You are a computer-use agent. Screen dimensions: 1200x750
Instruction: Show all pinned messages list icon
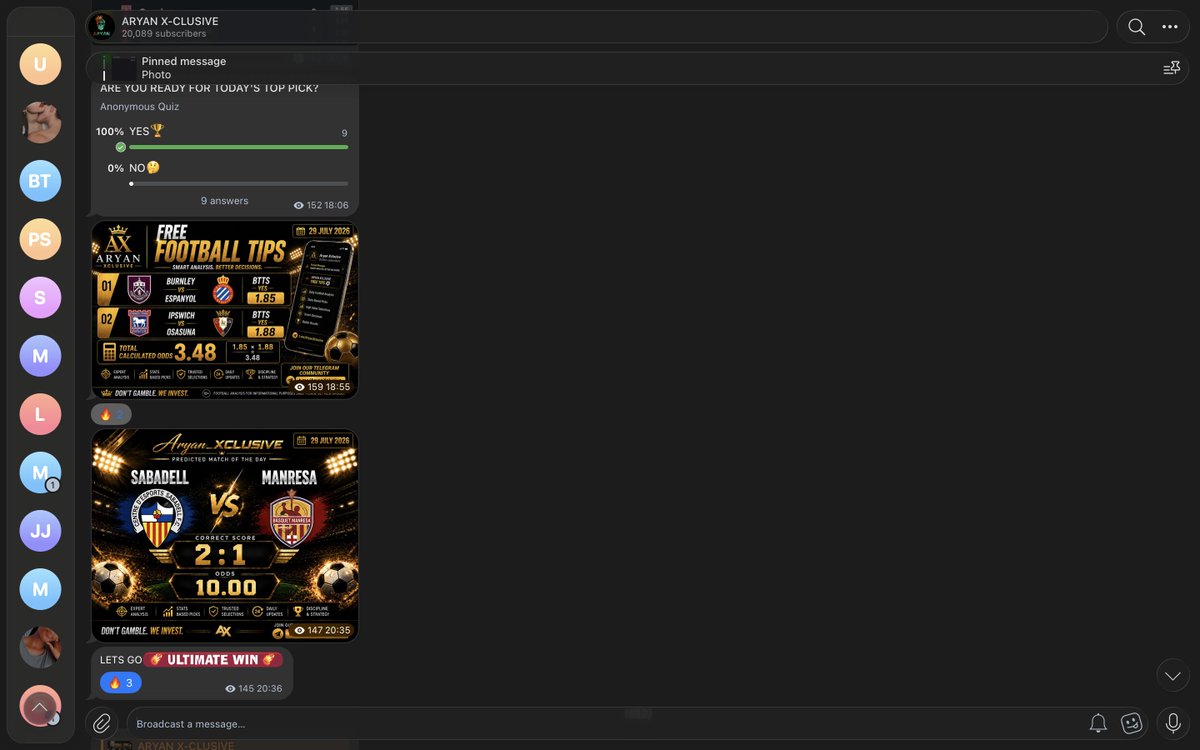click(1171, 68)
